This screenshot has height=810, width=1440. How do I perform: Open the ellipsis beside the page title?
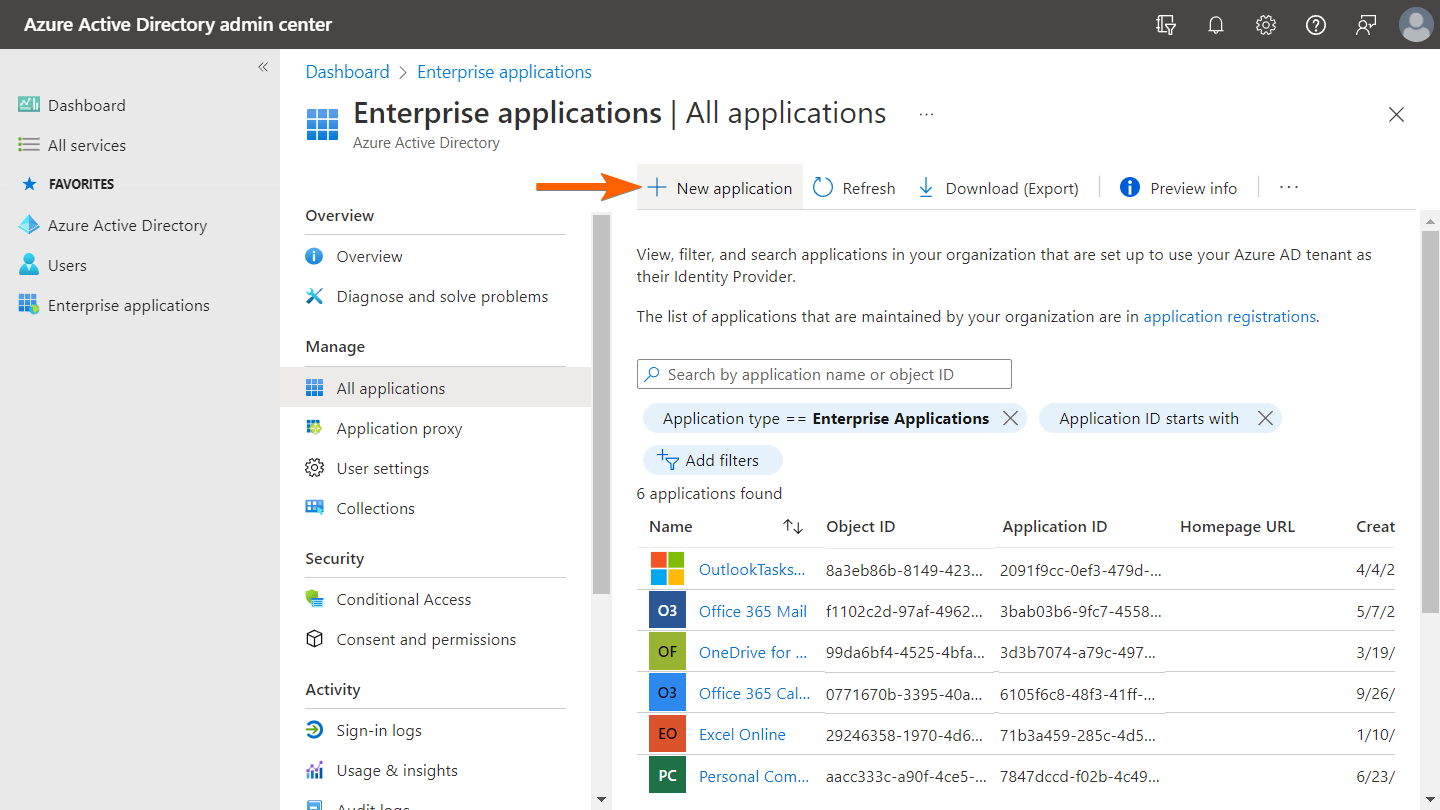(926, 115)
